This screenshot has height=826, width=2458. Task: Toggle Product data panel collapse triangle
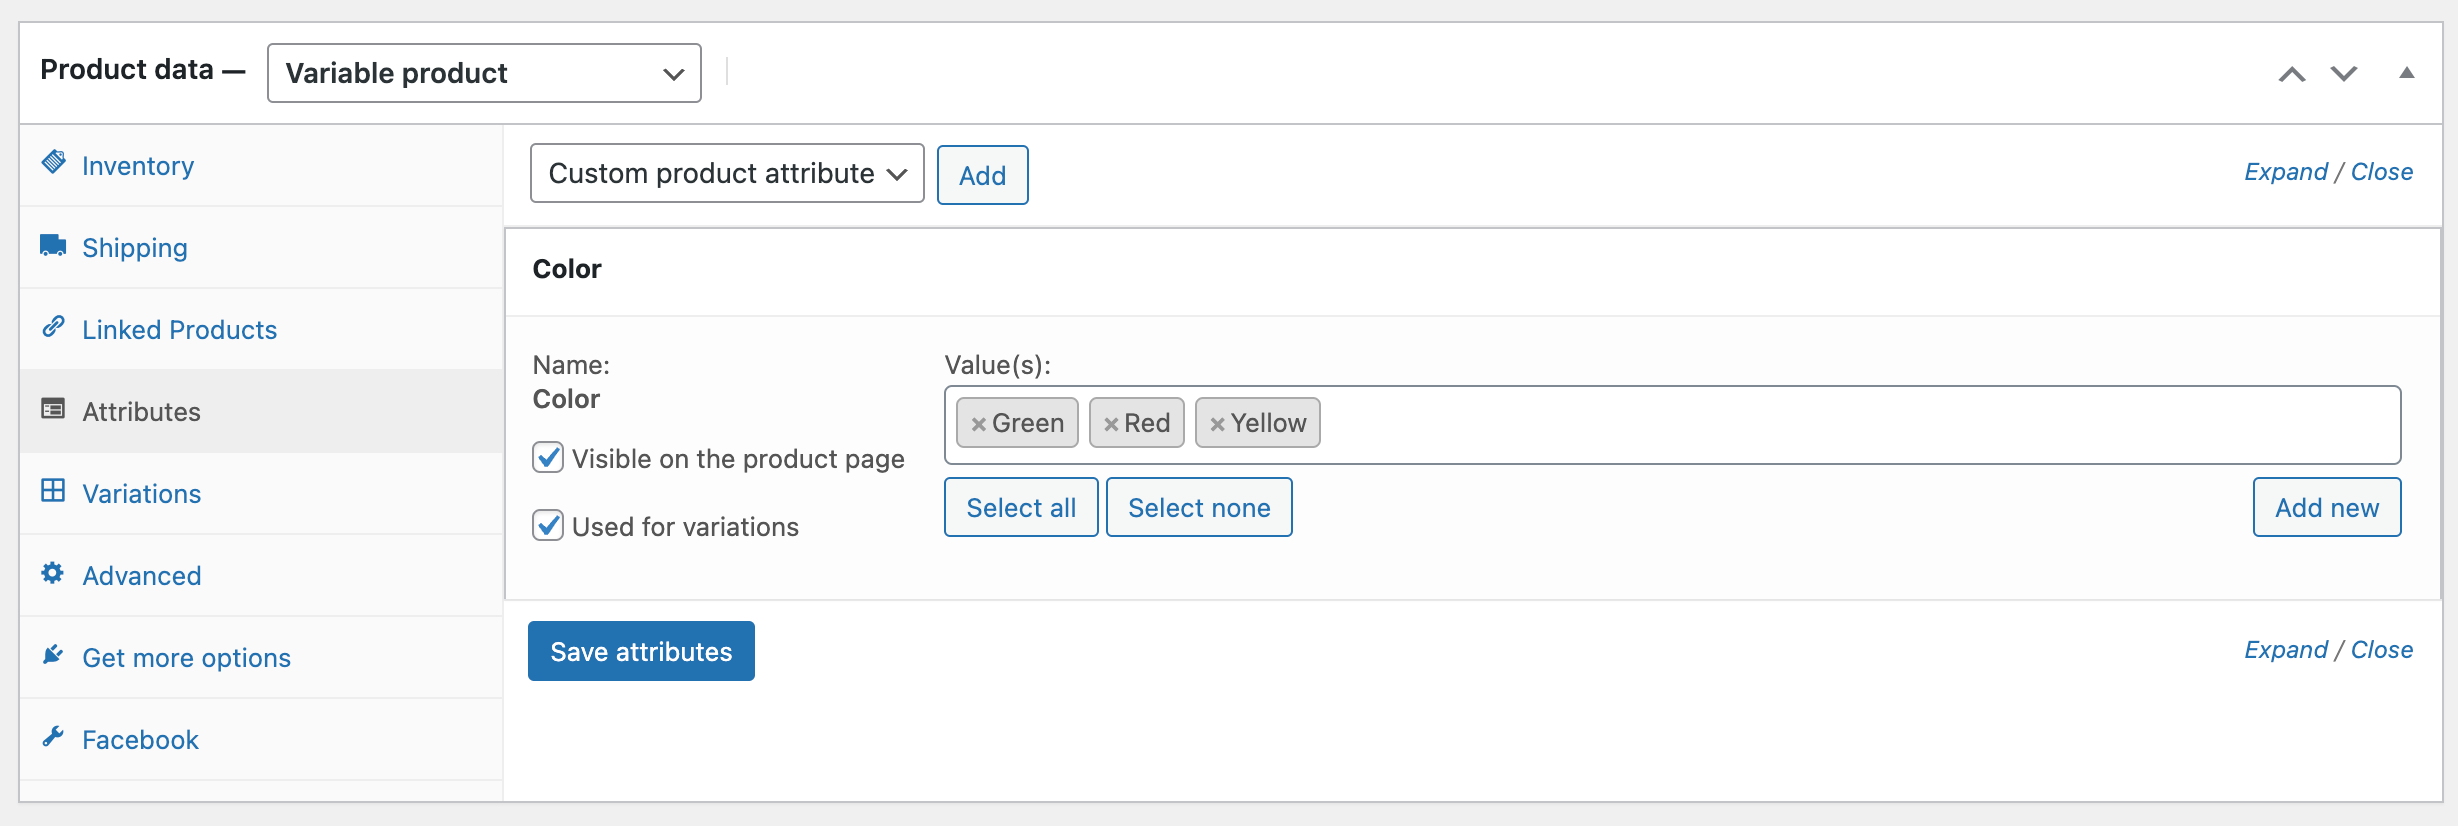tap(2407, 73)
